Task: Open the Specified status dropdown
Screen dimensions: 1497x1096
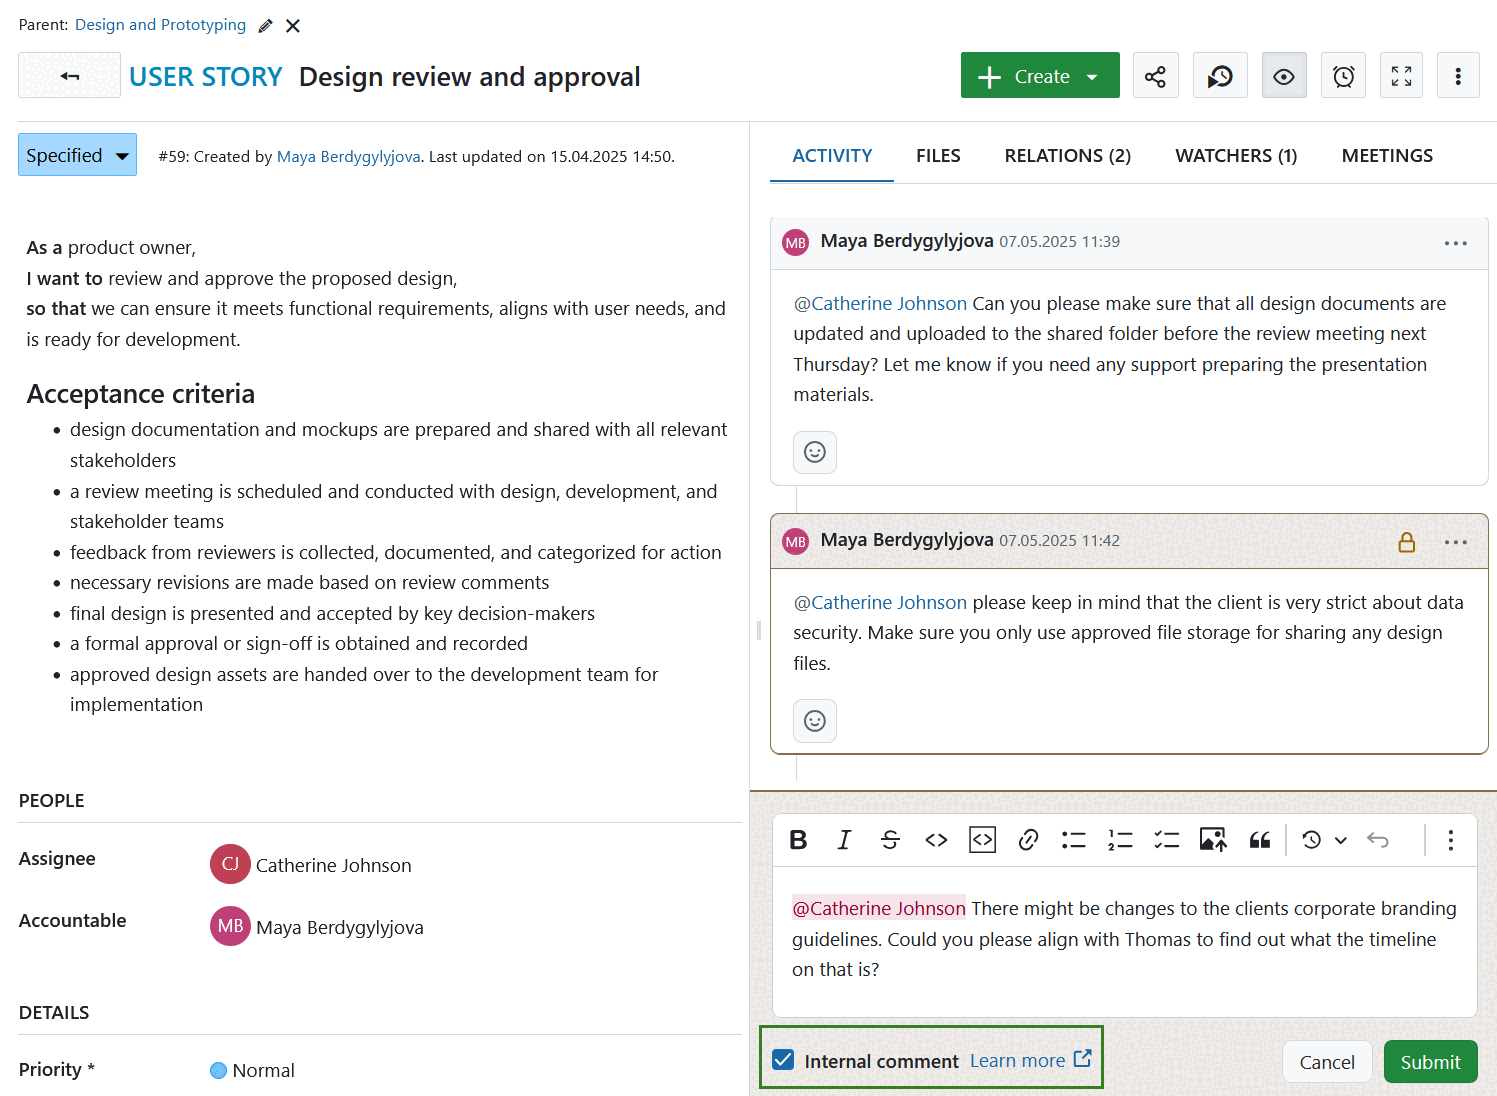Action: 77,154
